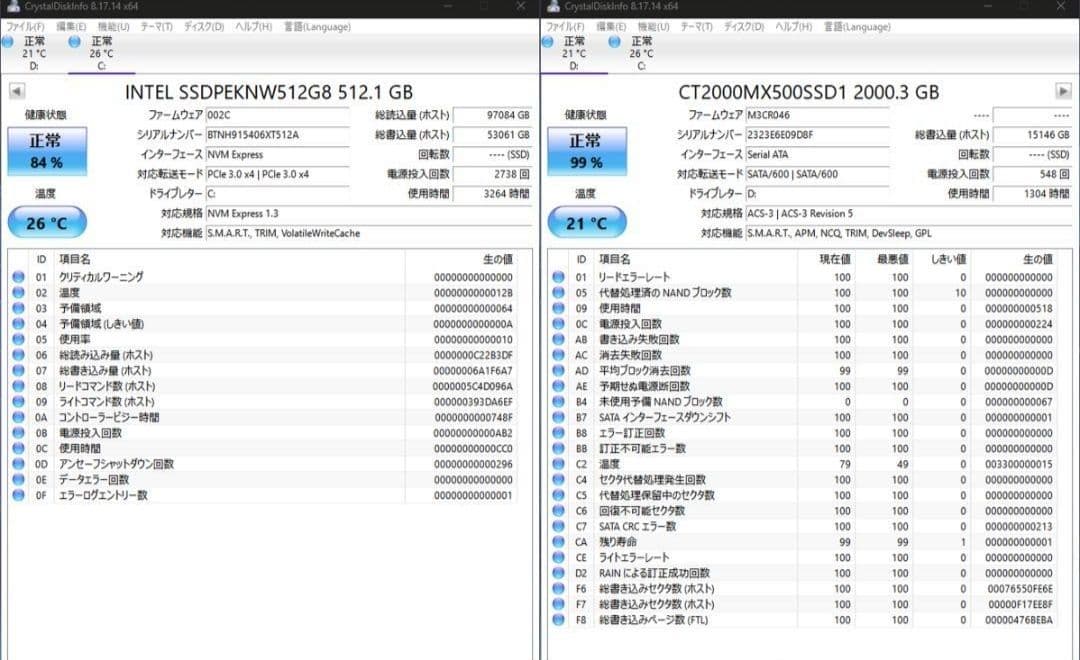Click the blue indicator beside リードエラーレート attribute
The width and height of the screenshot is (1080, 660).
pyautogui.click(x=557, y=278)
